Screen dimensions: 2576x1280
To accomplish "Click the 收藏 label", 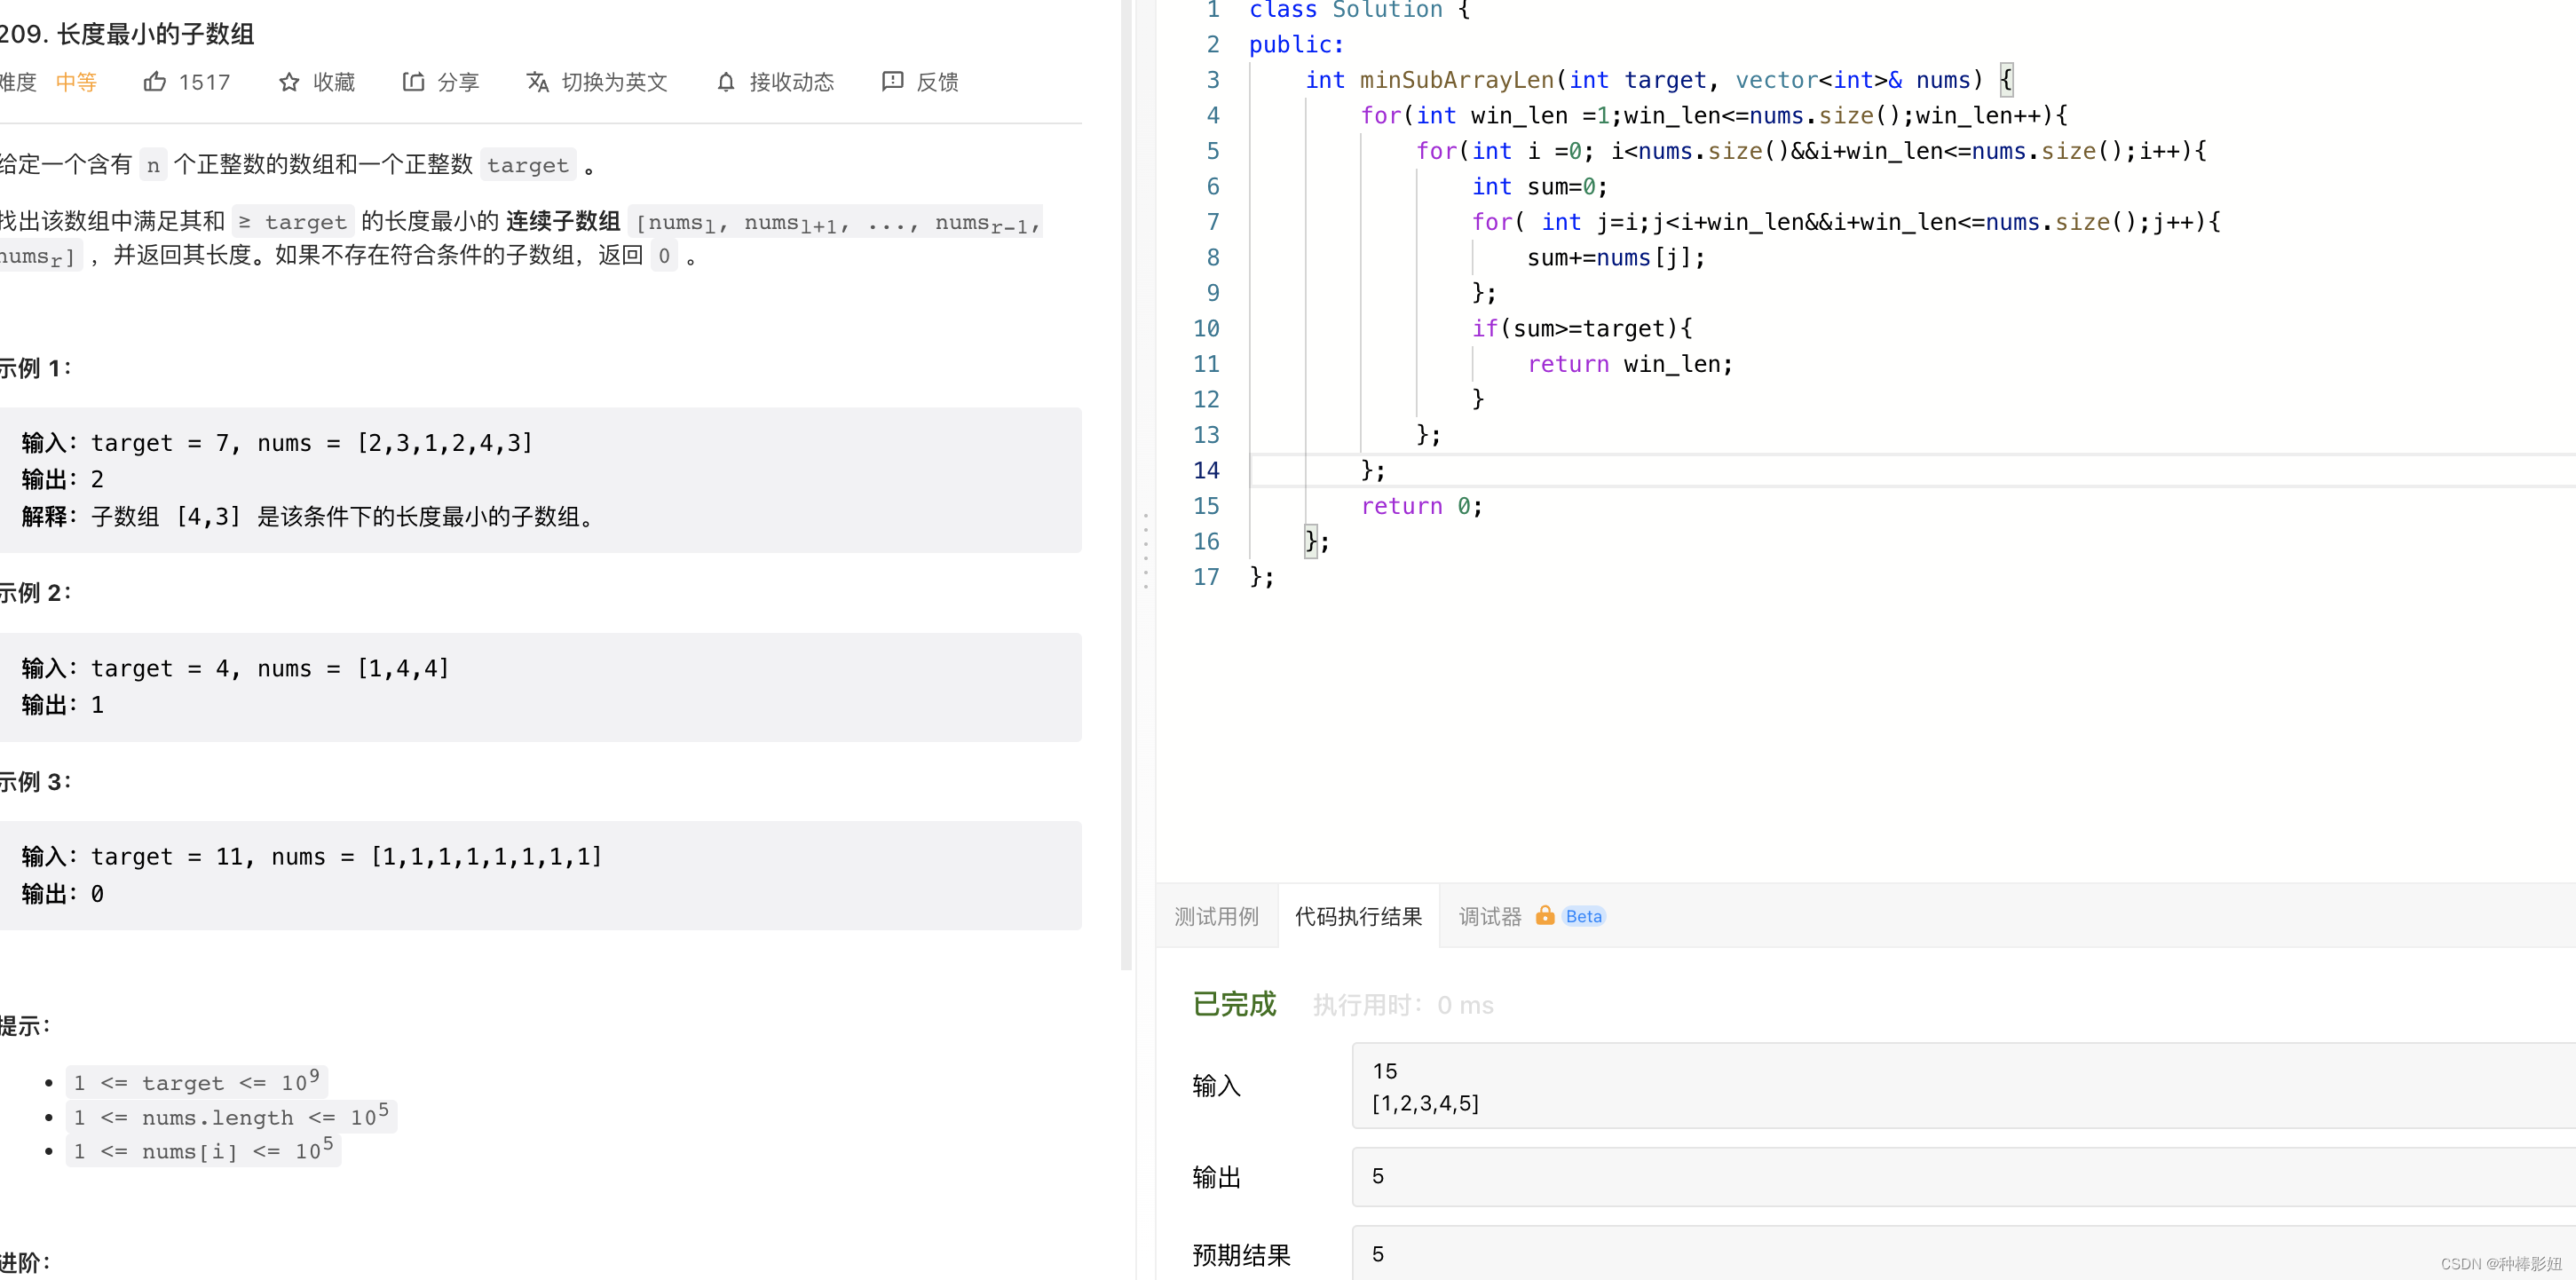I will [334, 82].
